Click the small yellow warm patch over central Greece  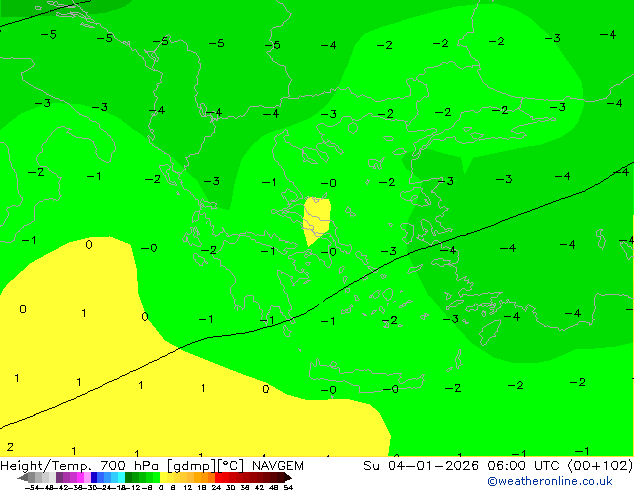point(317,220)
